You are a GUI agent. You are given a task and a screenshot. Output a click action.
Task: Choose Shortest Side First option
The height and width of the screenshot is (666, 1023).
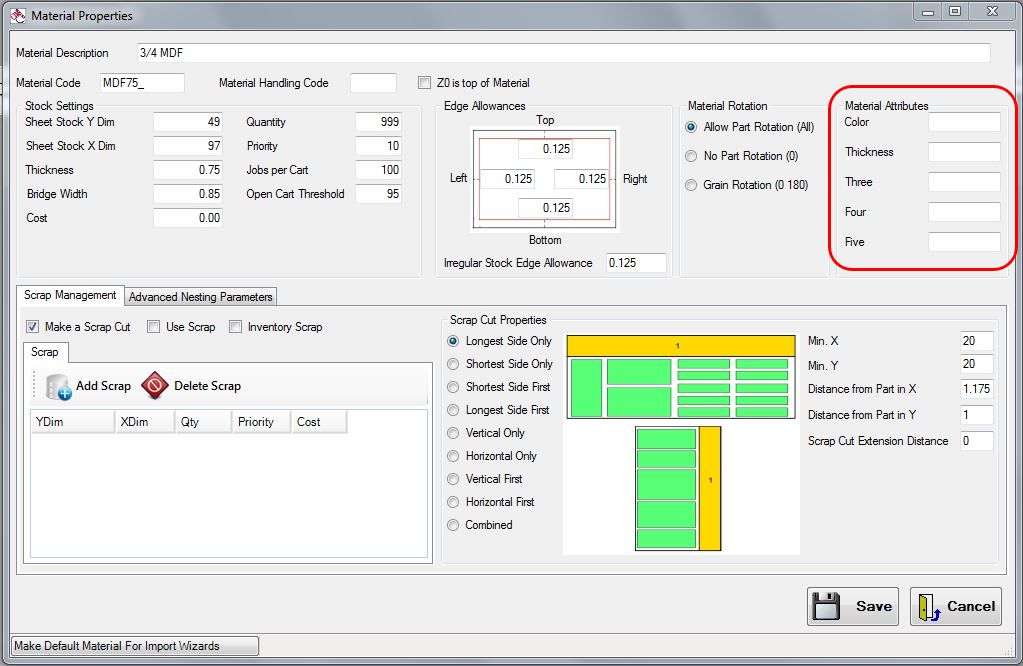click(x=453, y=387)
